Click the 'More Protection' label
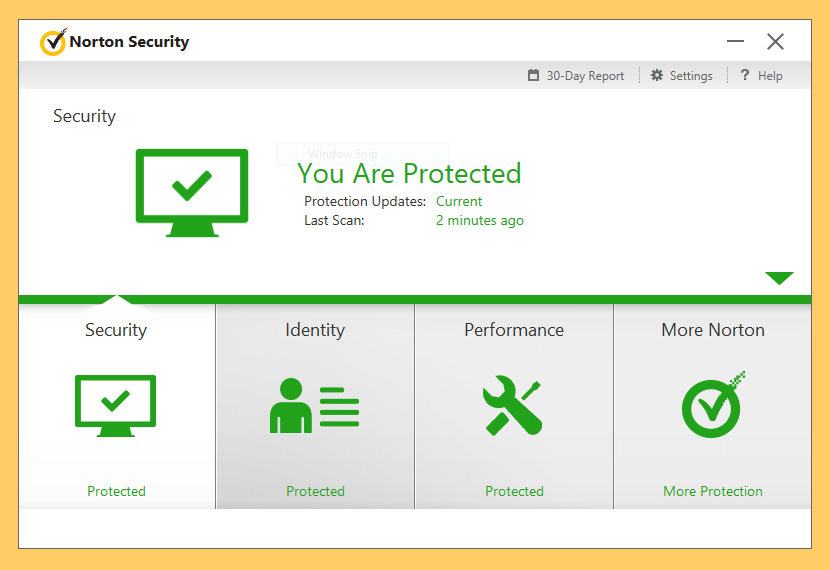The height and width of the screenshot is (570, 830). coord(713,491)
